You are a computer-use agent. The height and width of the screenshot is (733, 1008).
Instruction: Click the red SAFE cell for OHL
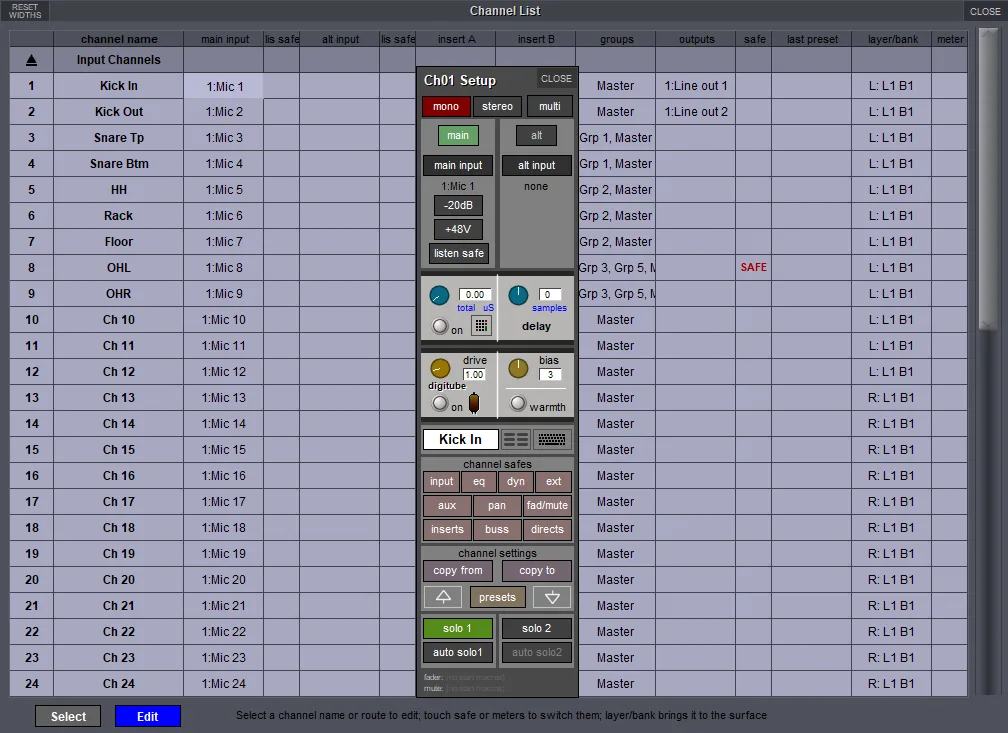[753, 267]
